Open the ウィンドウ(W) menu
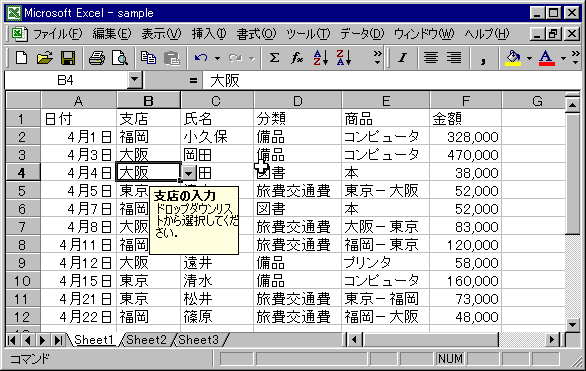 424,34
